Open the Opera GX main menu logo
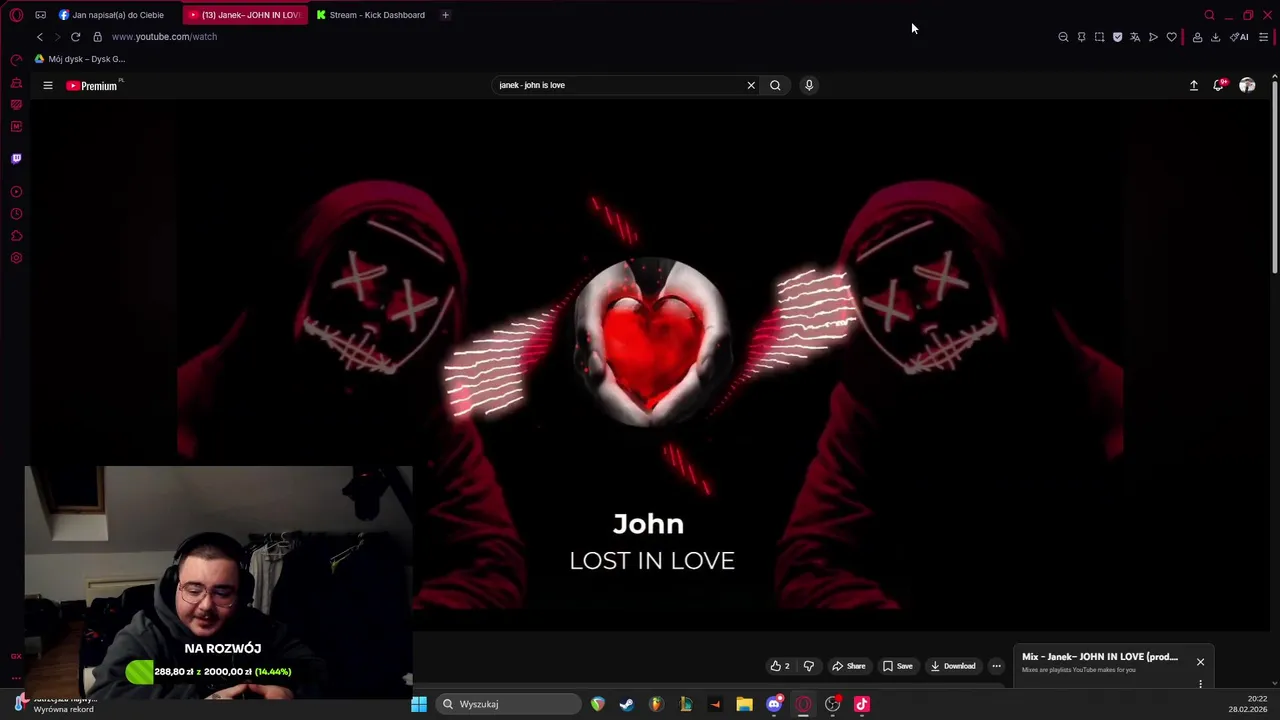1280x720 pixels. [x=16, y=15]
